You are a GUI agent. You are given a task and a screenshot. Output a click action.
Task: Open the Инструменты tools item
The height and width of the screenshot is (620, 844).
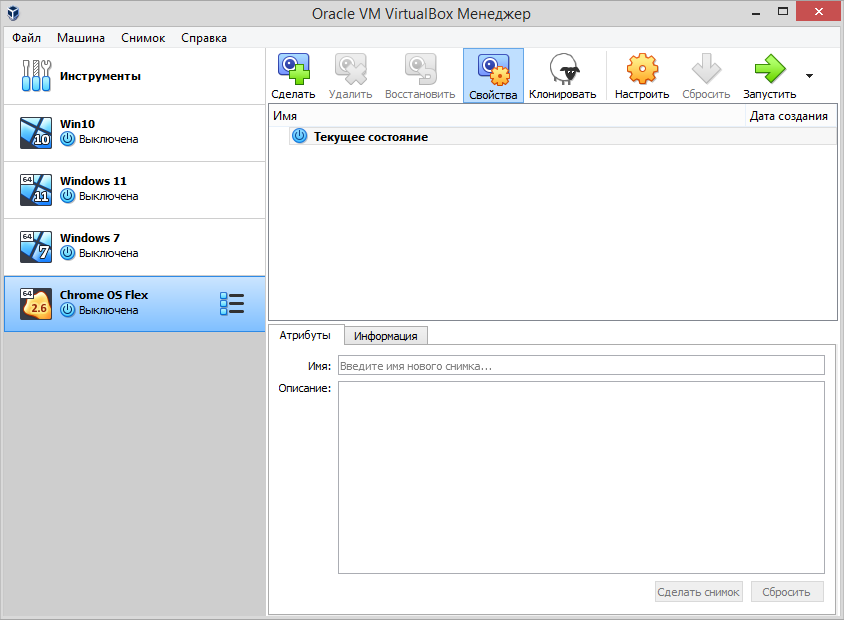[135, 76]
